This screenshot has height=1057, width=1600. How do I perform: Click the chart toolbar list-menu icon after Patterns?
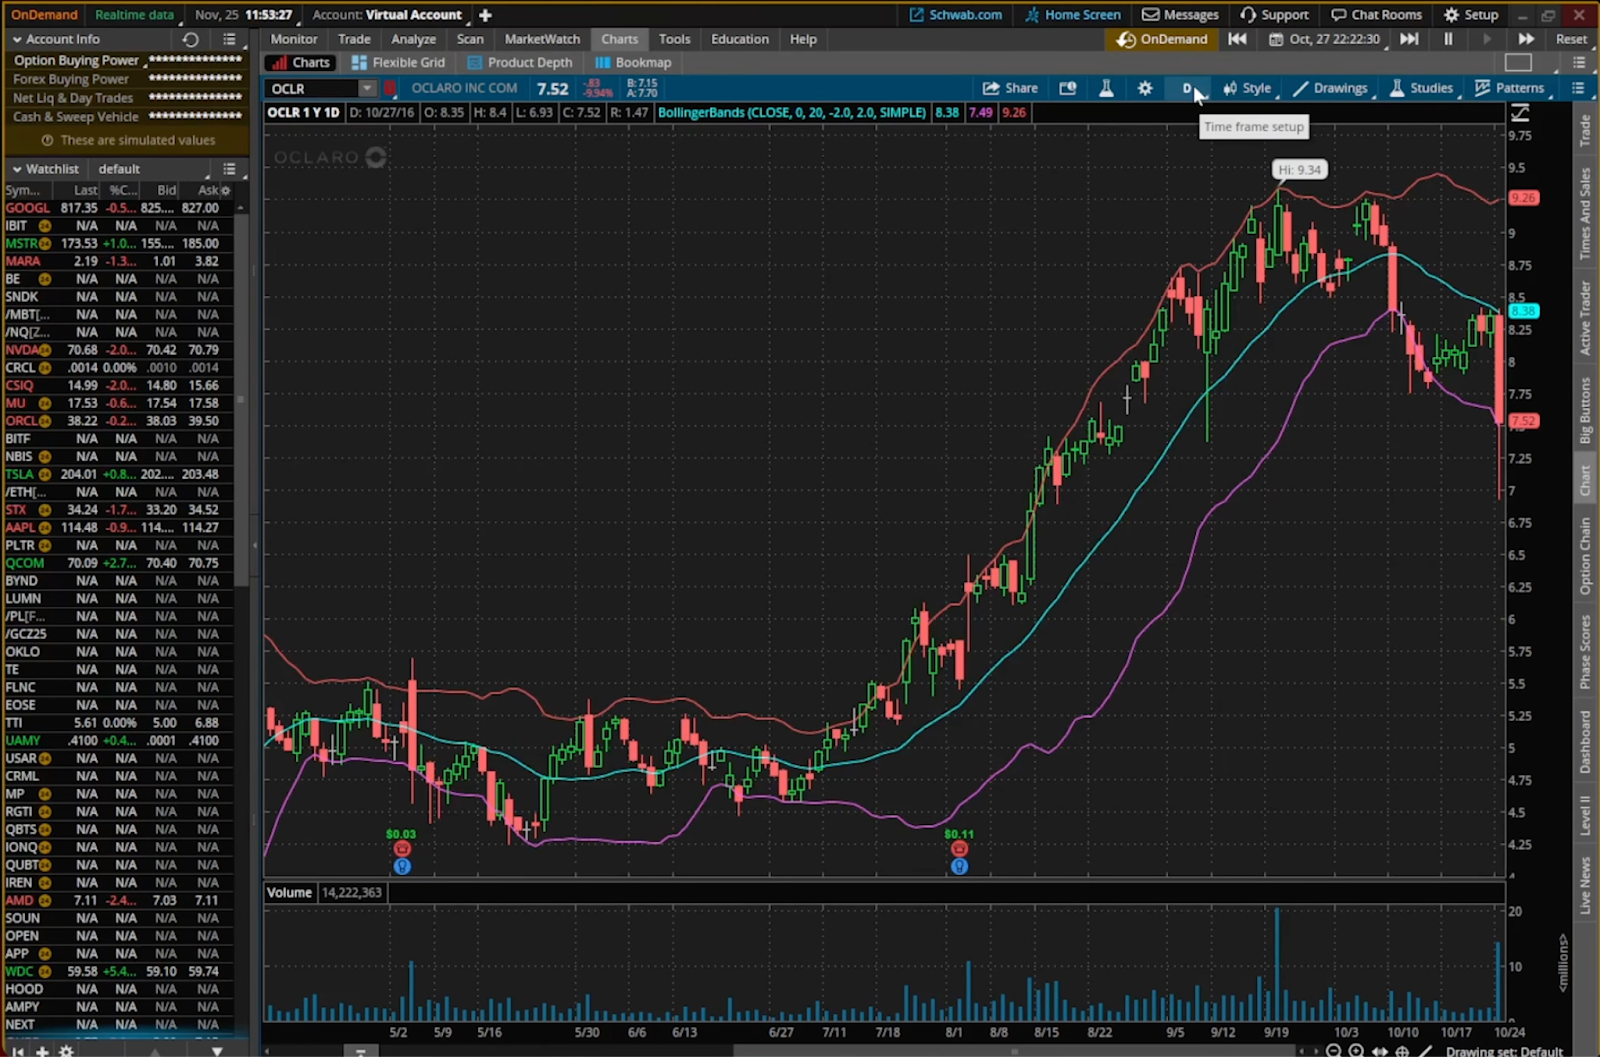point(1578,88)
